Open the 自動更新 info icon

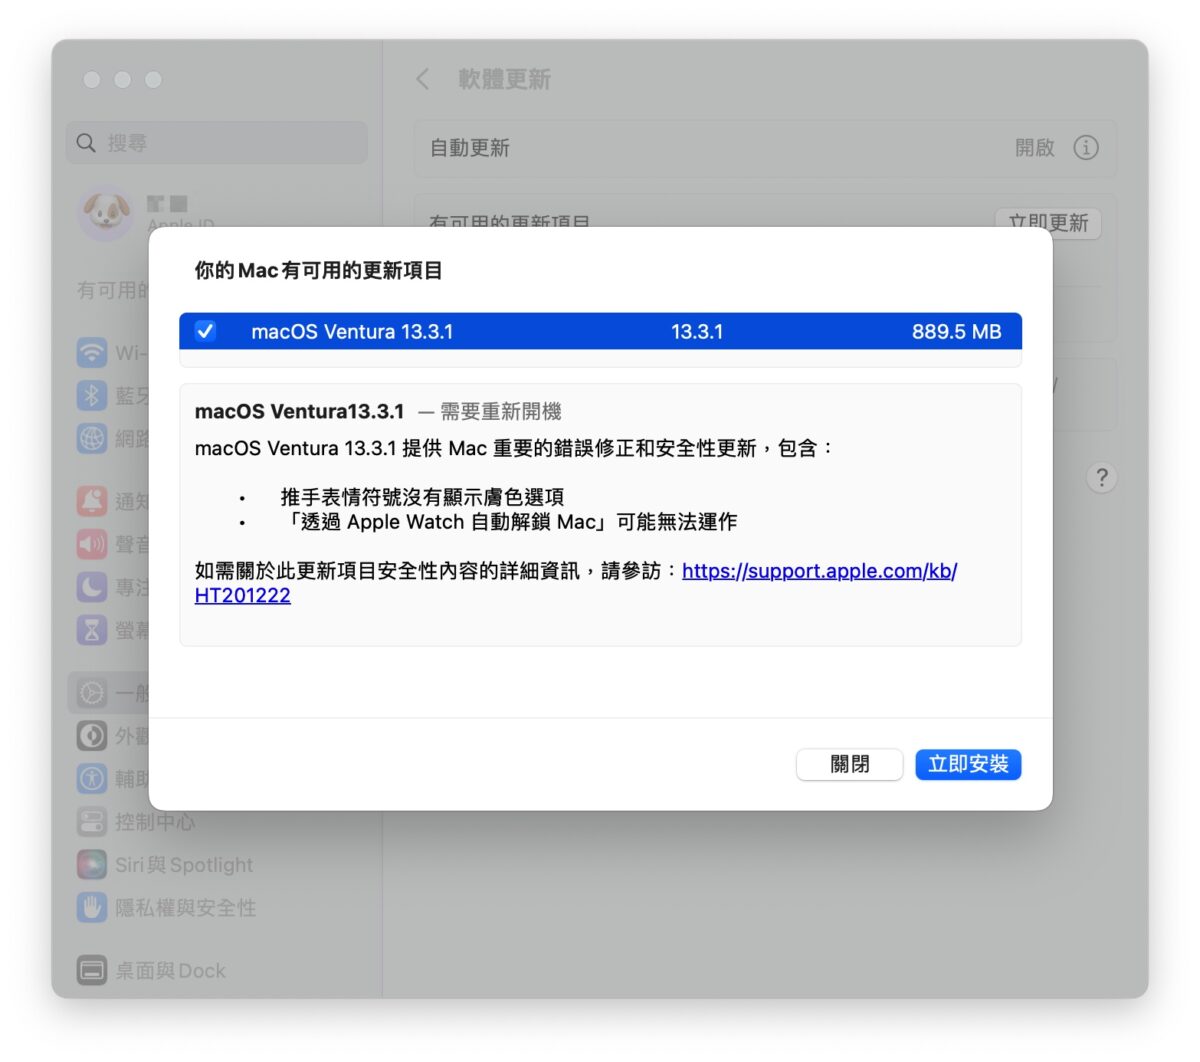coord(1085,147)
